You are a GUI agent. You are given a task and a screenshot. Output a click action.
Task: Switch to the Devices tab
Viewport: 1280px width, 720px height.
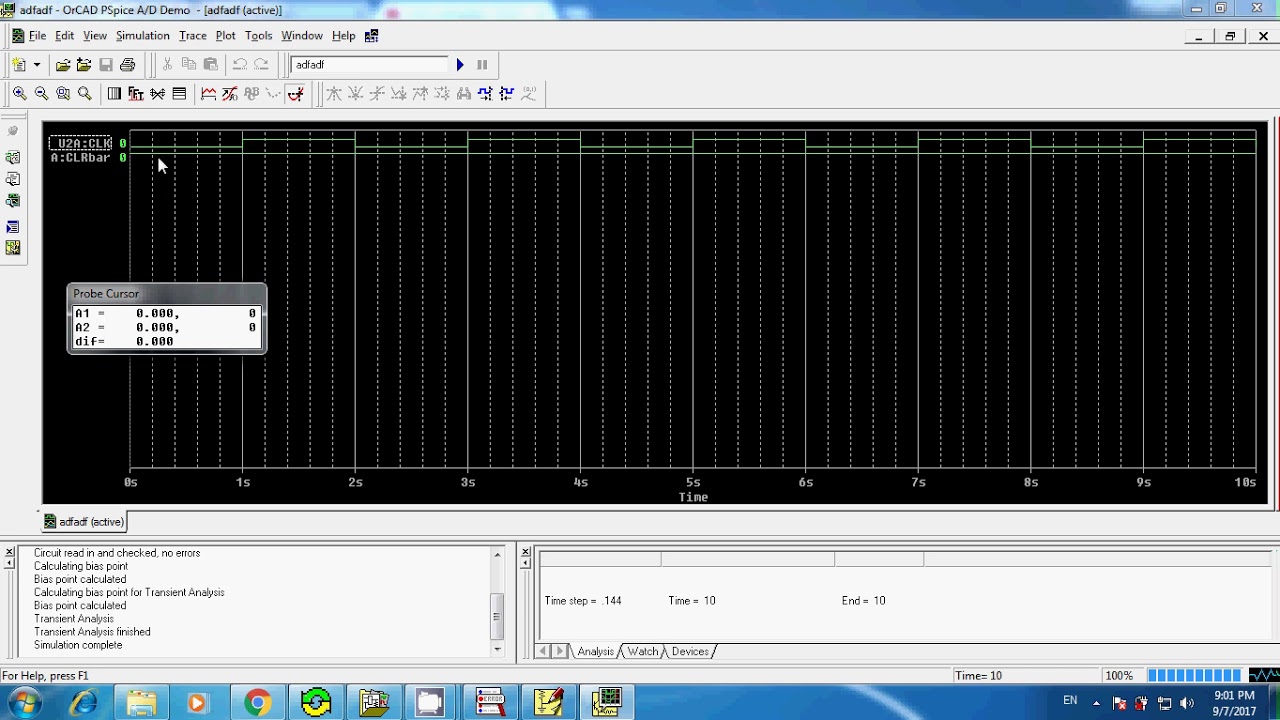pos(690,652)
